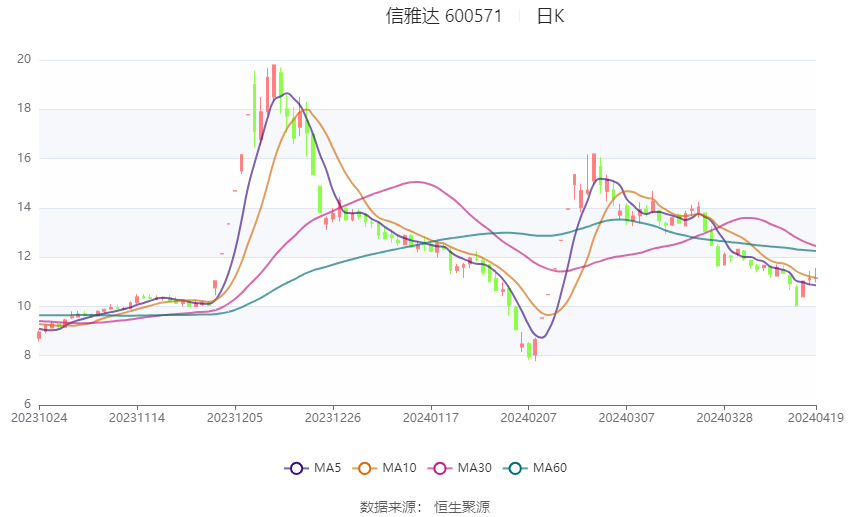This screenshot has width=850, height=517.
Task: Click y-axis value 8
Action: pyautogui.click(x=27, y=355)
